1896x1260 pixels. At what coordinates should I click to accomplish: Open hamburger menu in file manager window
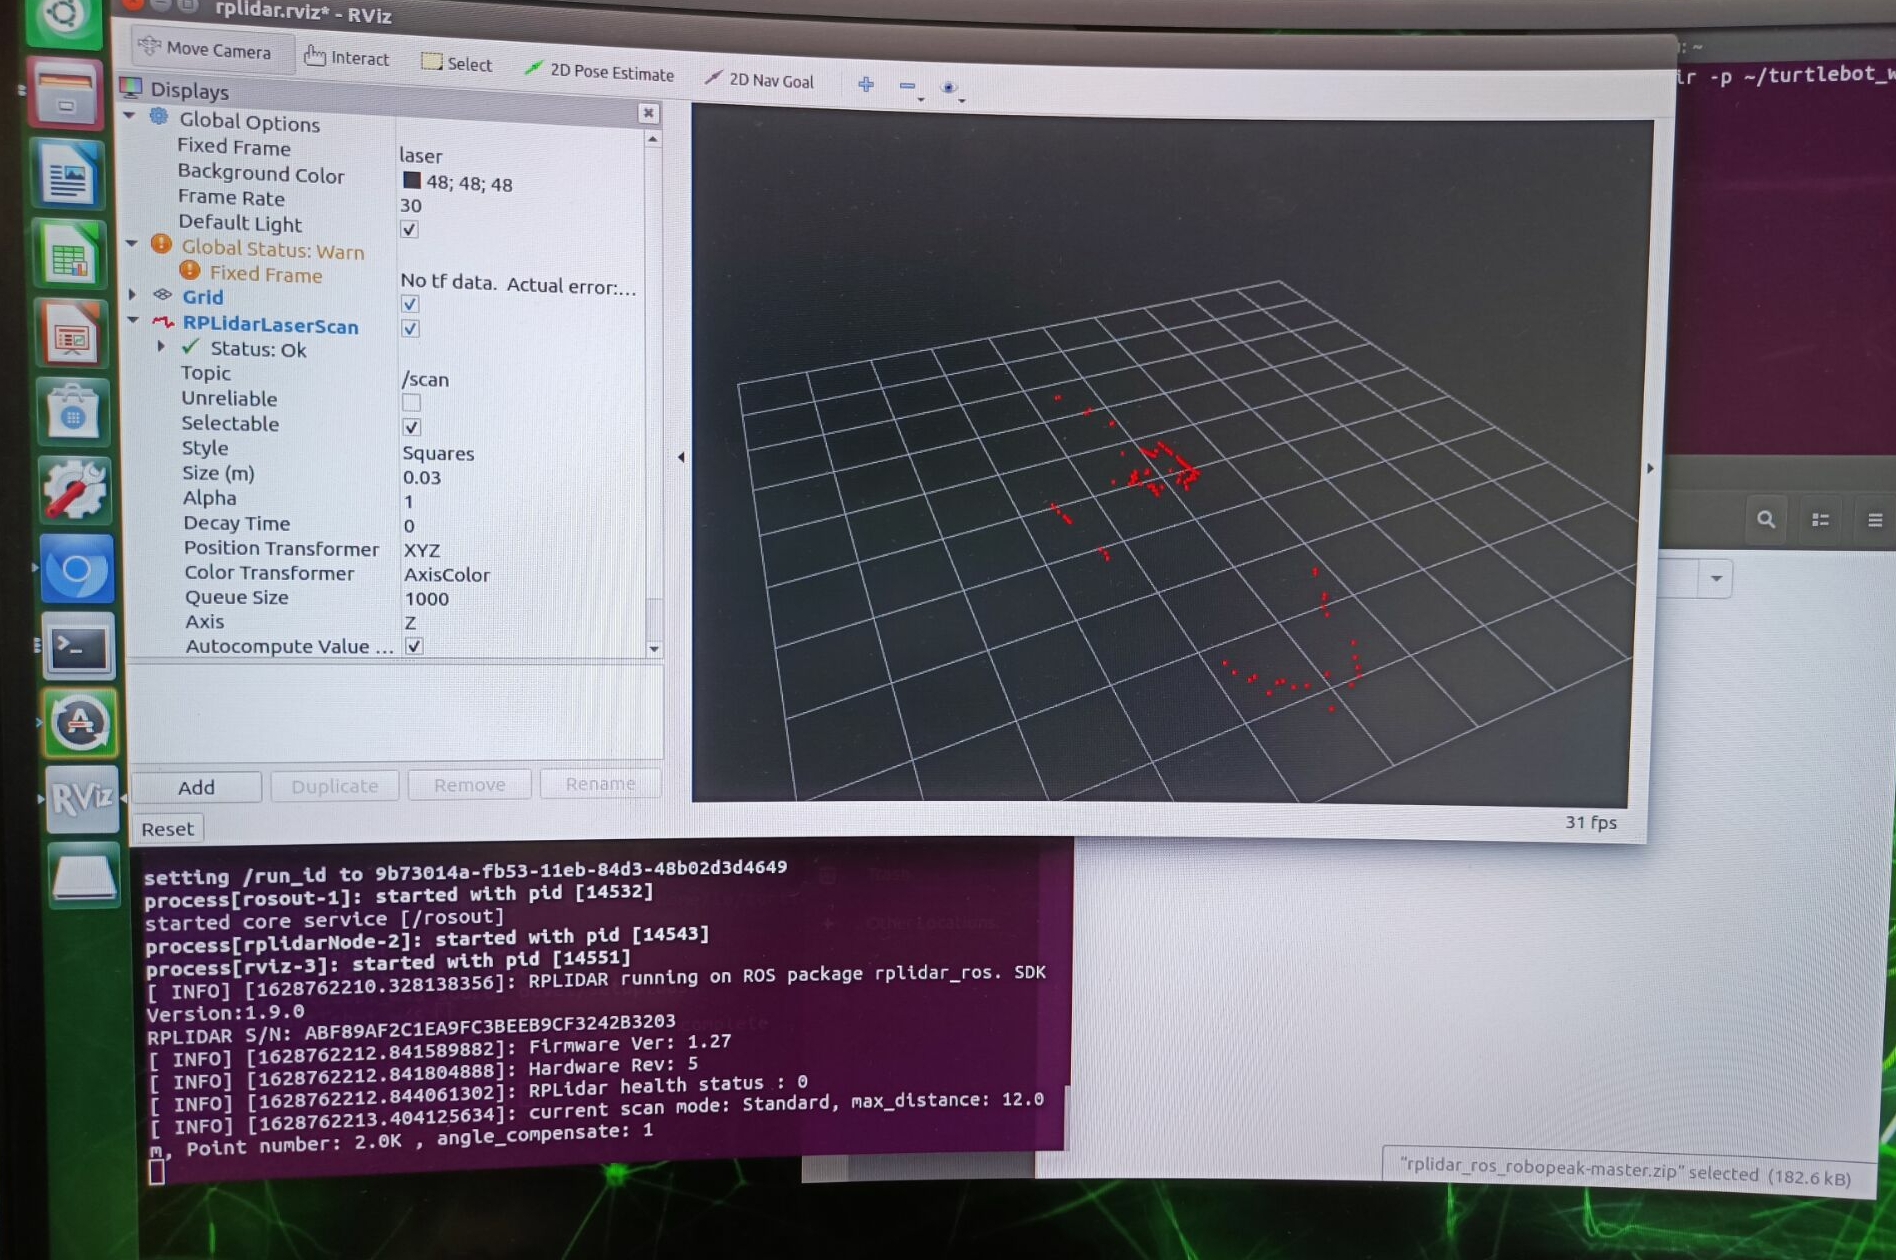[1874, 520]
